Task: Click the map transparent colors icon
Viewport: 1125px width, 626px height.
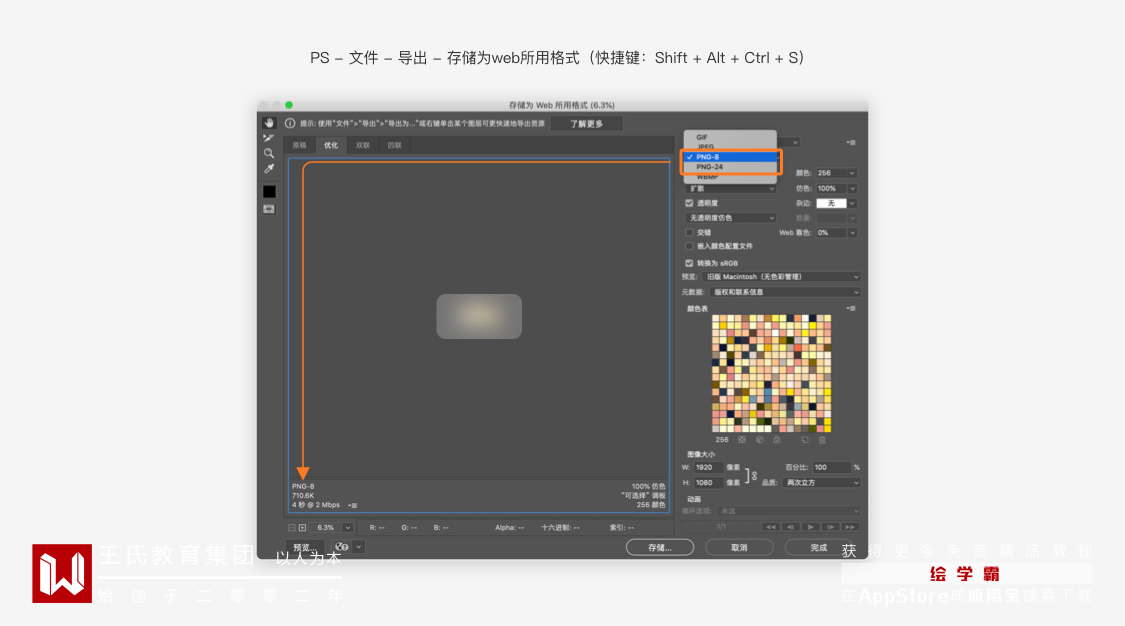Action: point(742,440)
